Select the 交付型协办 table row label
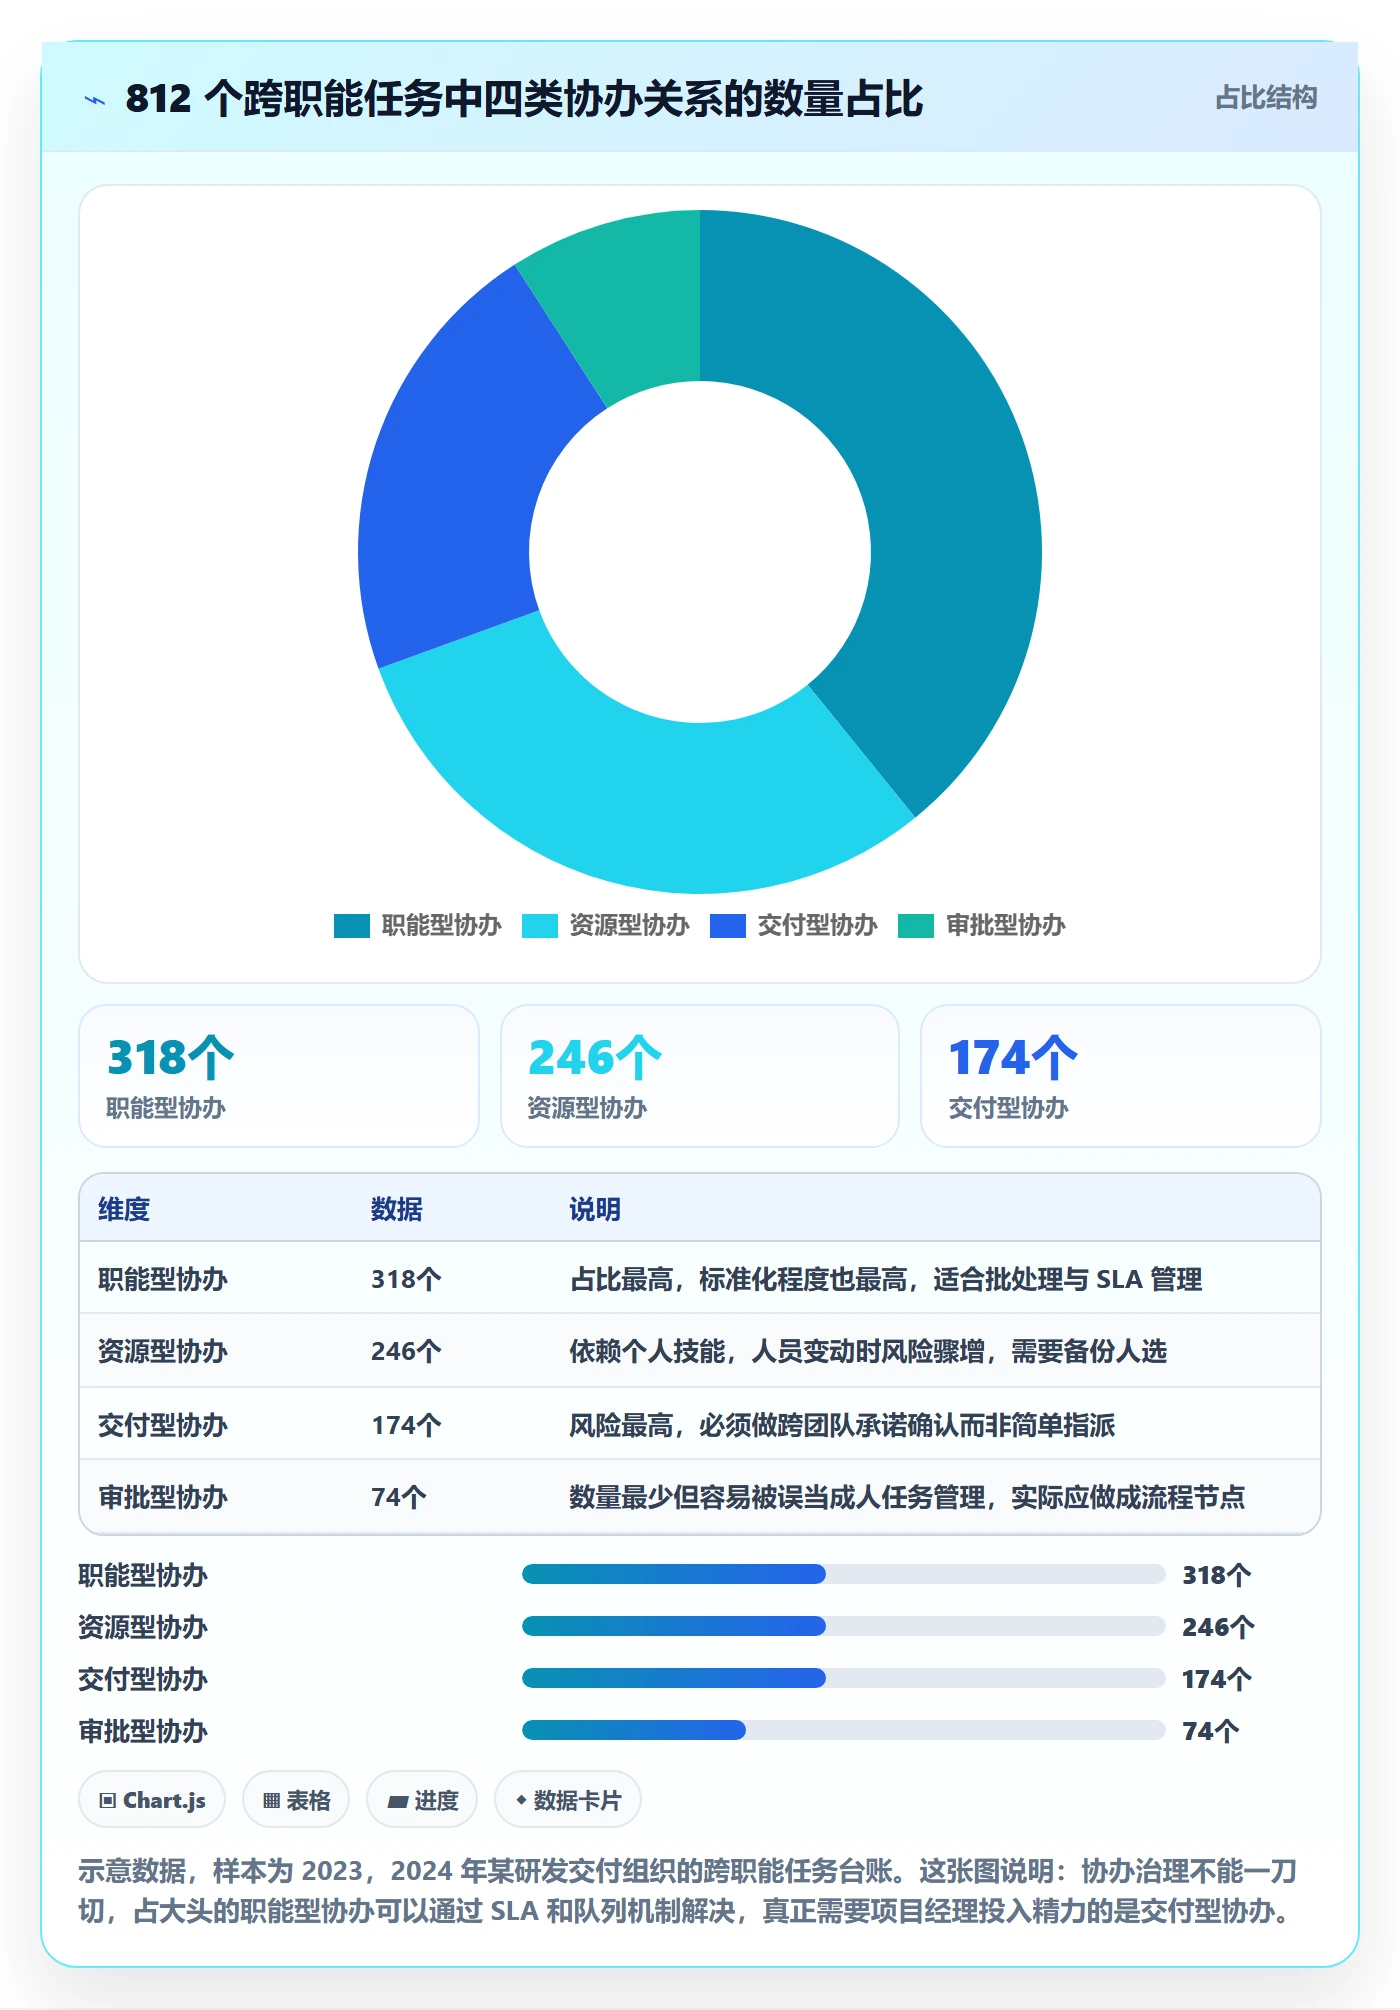Image resolution: width=1400 pixels, height=2010 pixels. [x=163, y=1425]
